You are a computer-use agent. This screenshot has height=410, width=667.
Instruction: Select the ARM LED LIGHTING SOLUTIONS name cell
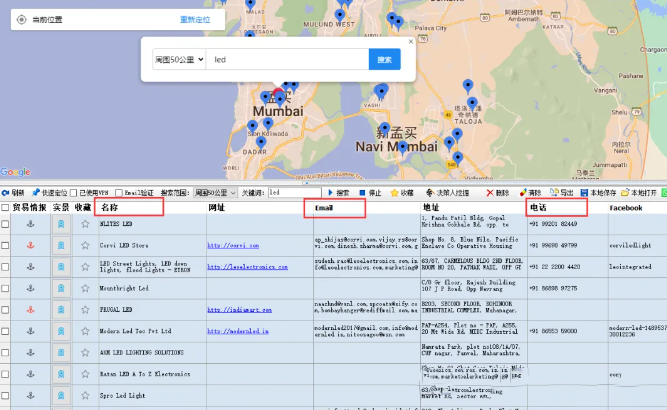[153, 353]
